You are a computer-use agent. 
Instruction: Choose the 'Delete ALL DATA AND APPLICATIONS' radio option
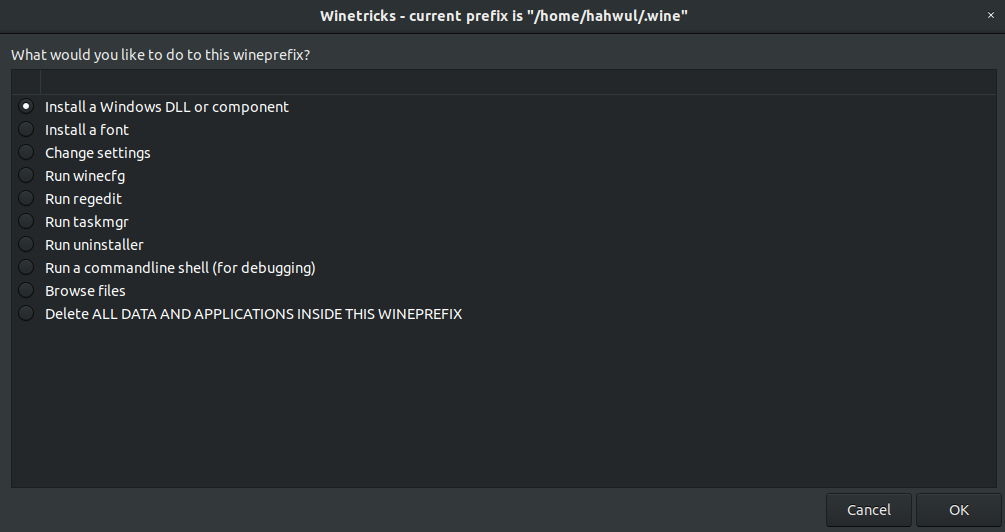point(26,314)
